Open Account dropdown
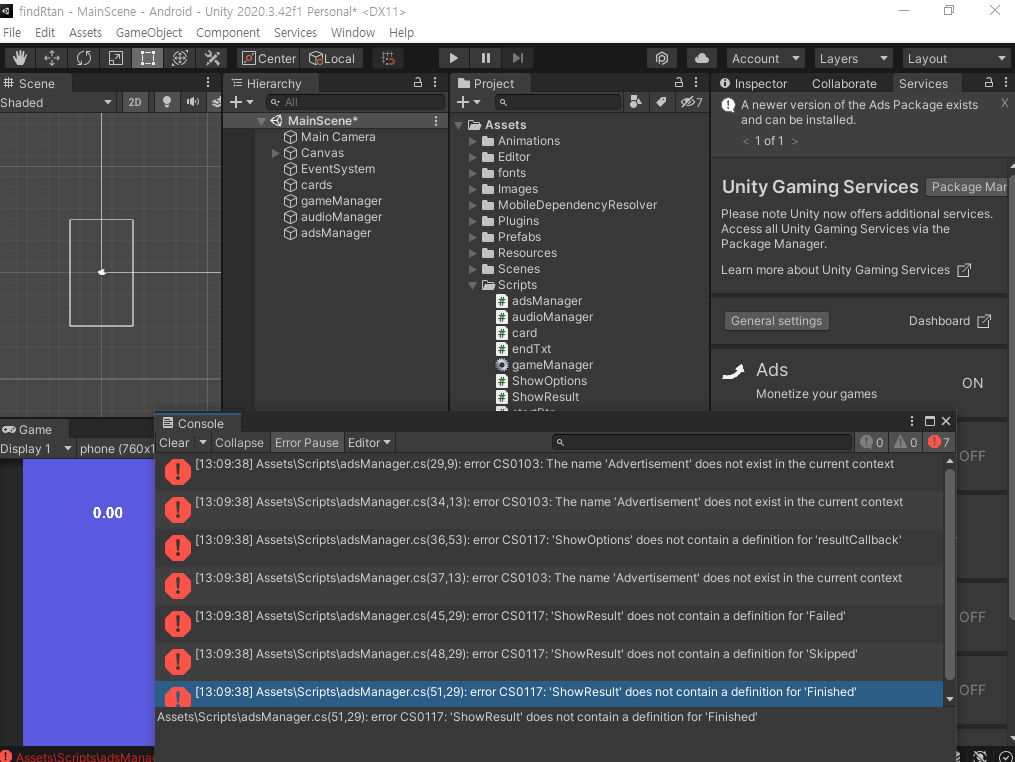Image resolution: width=1015 pixels, height=762 pixels. coord(766,58)
